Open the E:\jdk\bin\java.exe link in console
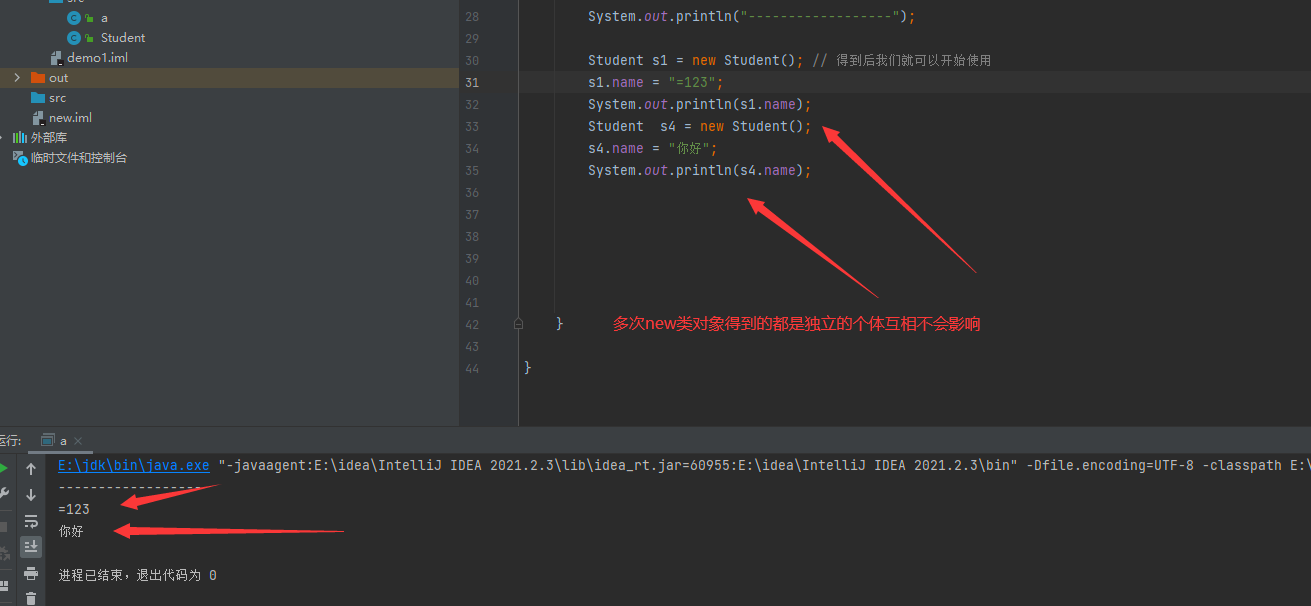Screen dimensions: 1311x606 pyautogui.click(x=133, y=465)
